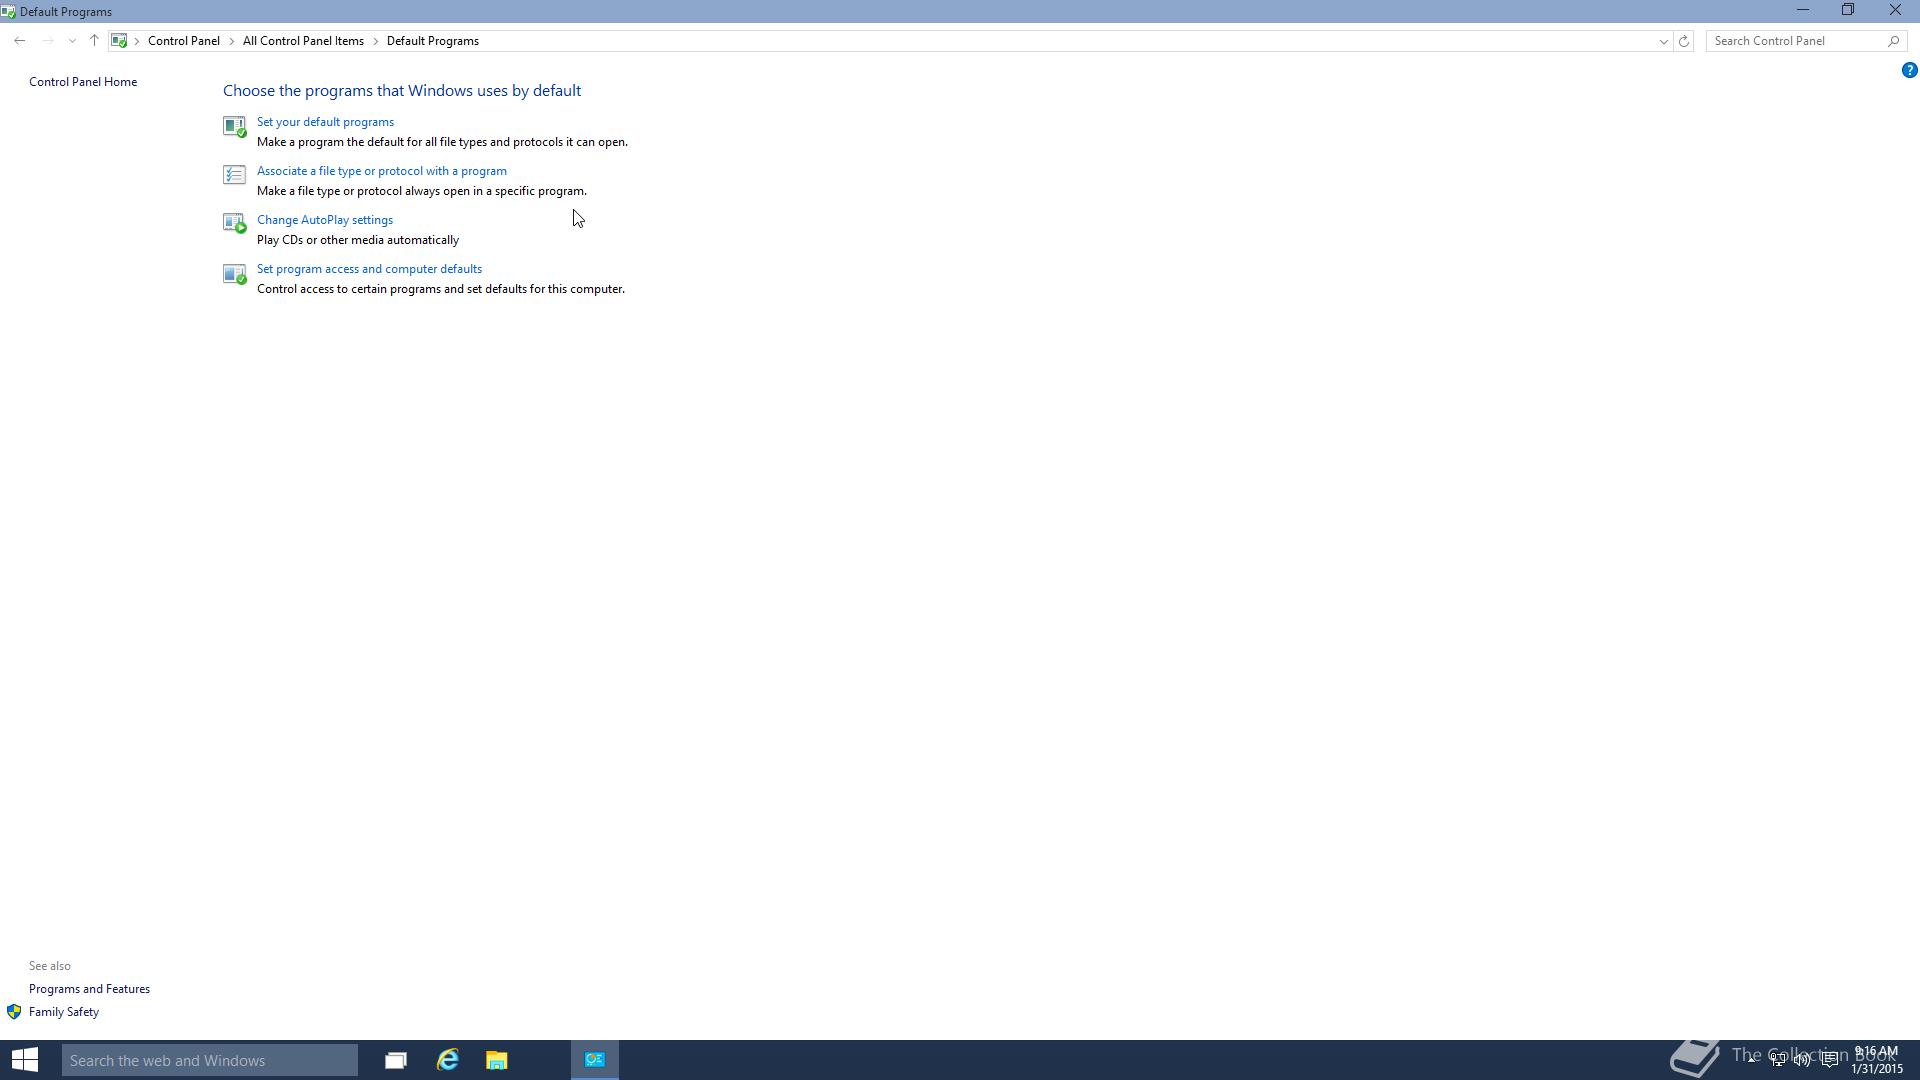Select Default Programs in the breadcrumb
The image size is (1920, 1080).
[433, 41]
